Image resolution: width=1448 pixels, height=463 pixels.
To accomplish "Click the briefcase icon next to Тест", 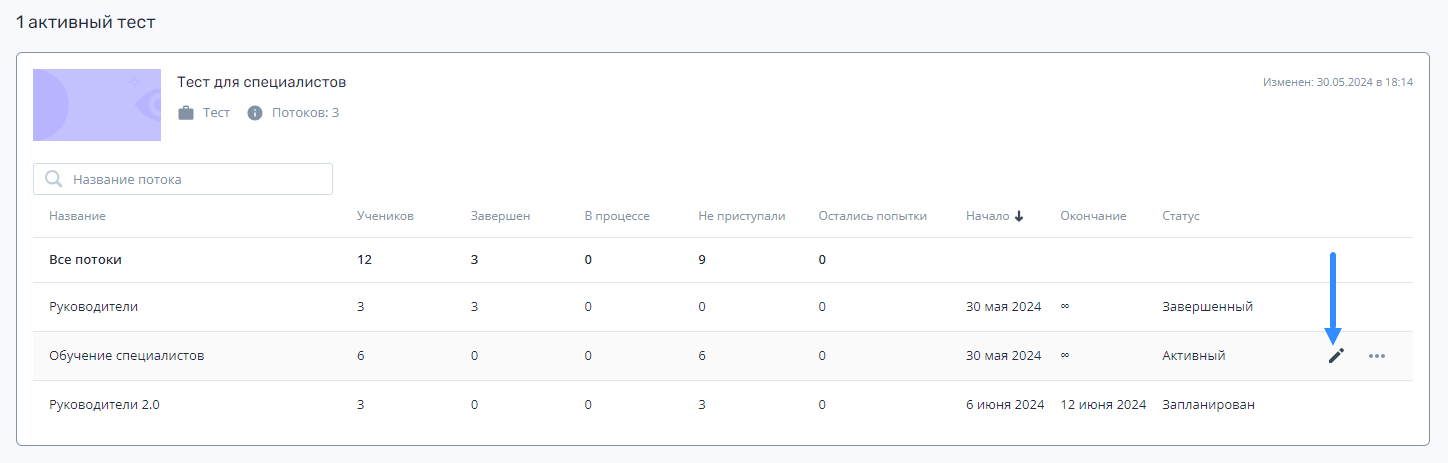I will pyautogui.click(x=186, y=113).
